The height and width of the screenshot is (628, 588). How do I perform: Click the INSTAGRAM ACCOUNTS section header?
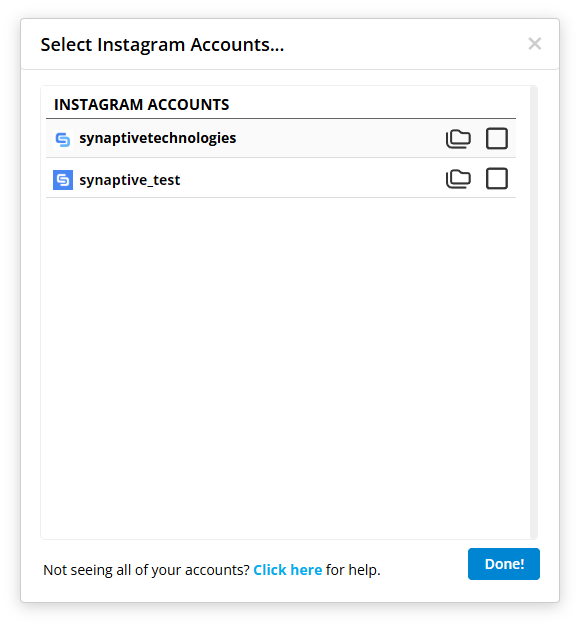point(141,105)
